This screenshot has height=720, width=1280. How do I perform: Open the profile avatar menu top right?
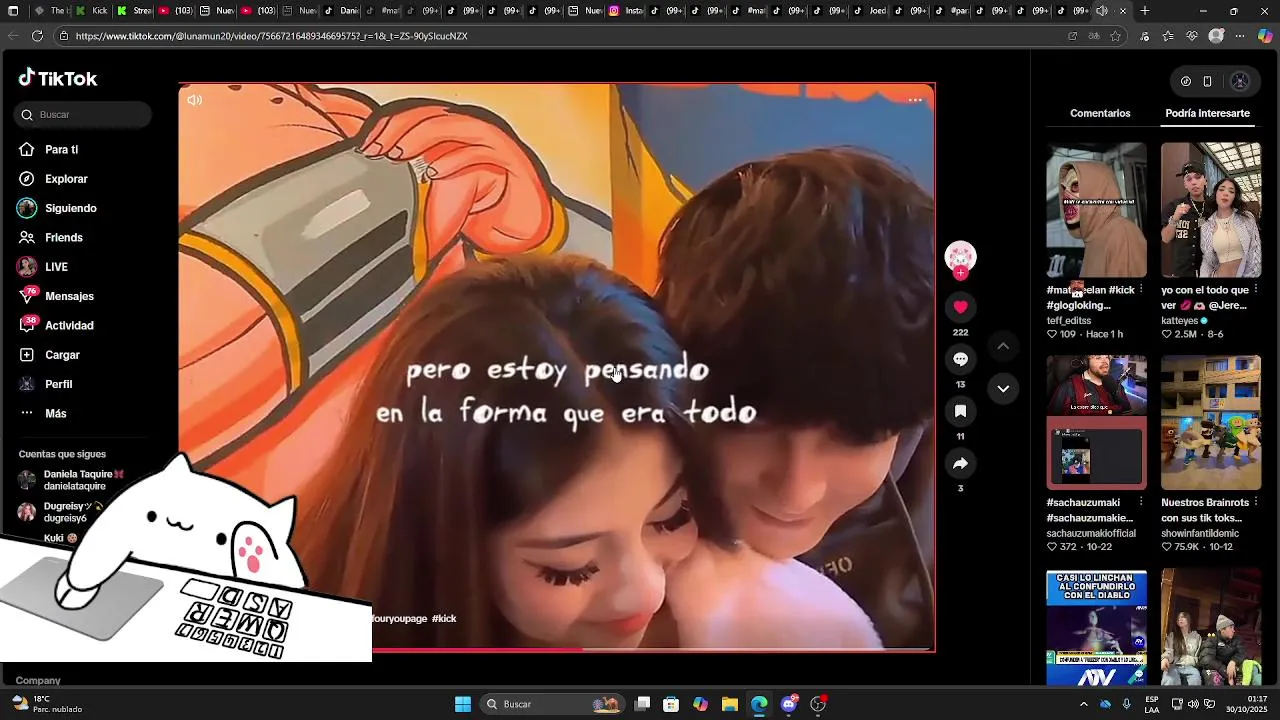(1240, 82)
